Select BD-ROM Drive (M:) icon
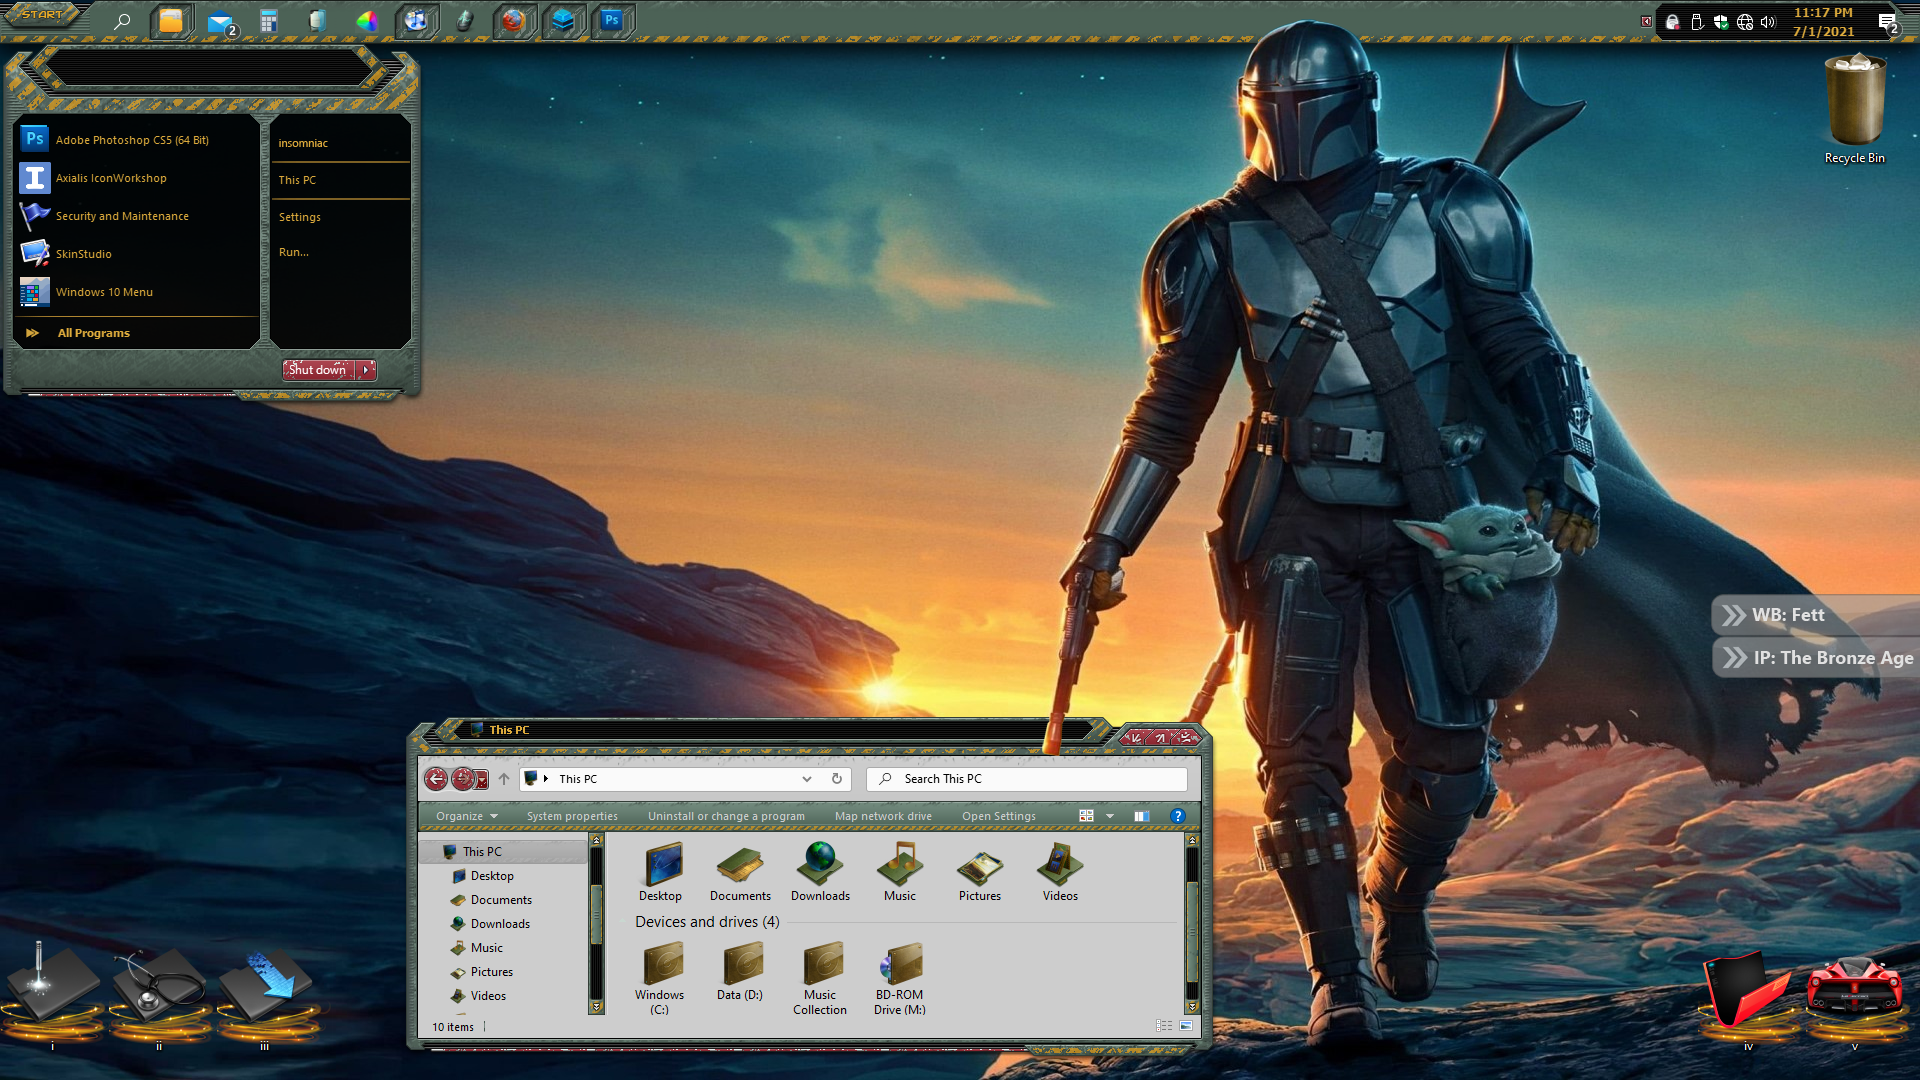This screenshot has height=1080, width=1920. 900,978
